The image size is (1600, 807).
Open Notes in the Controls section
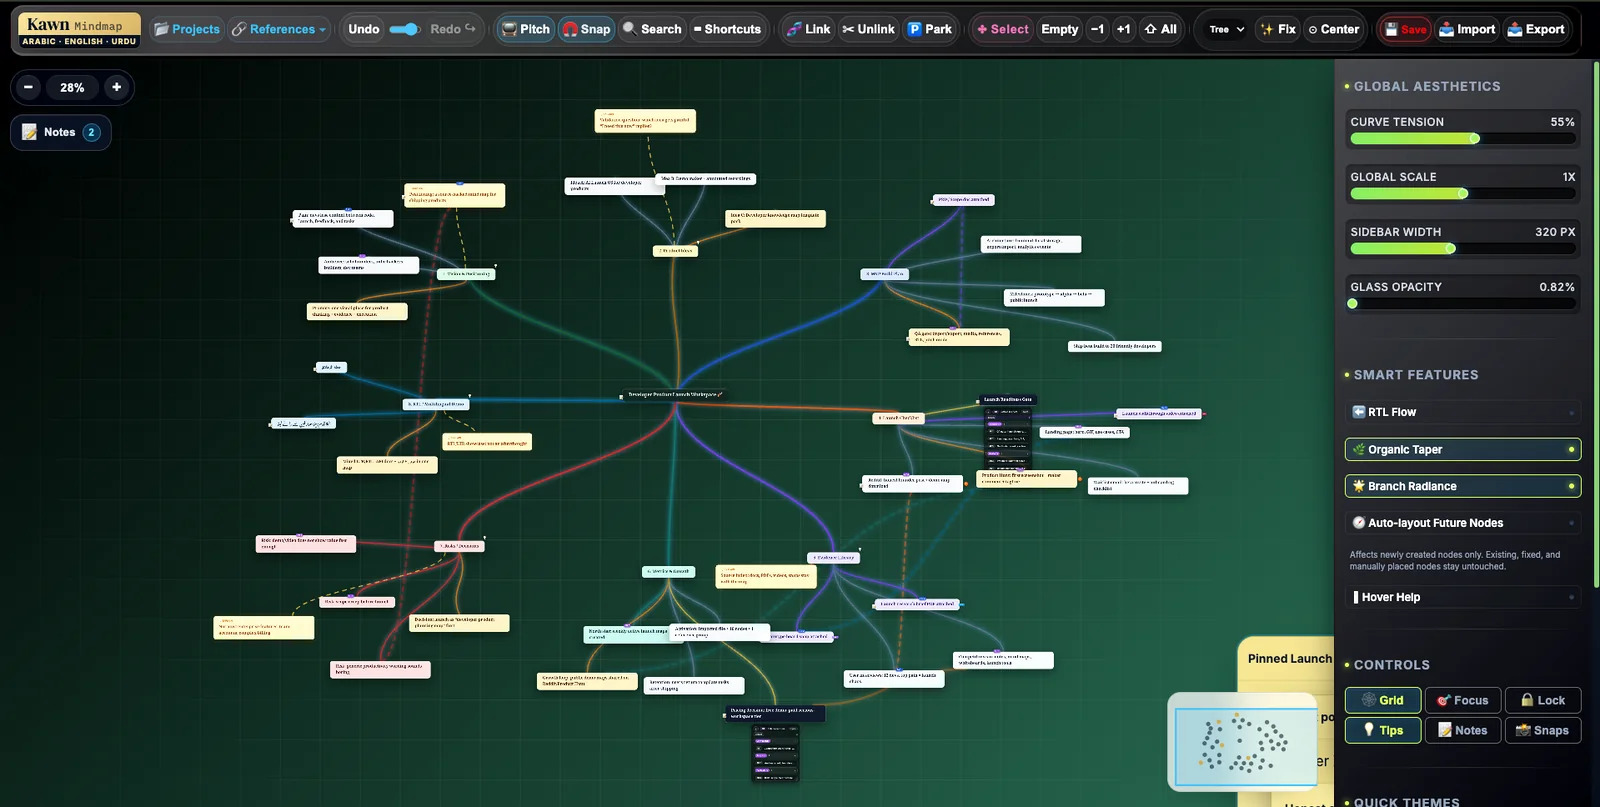click(x=1463, y=730)
